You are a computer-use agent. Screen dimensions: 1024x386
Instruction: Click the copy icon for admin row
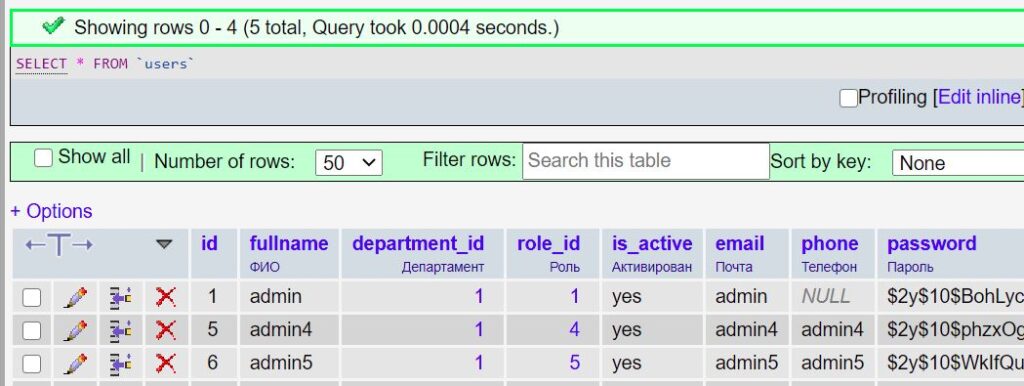coord(120,297)
